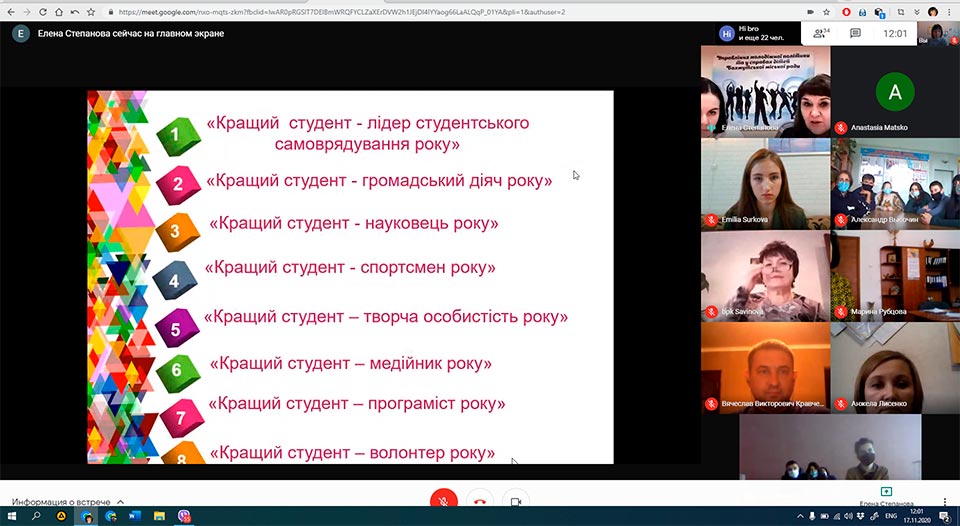Image resolution: width=960 pixels, height=526 pixels.
Task: Expand hidden extensions with the double chevron
Action: pos(917,12)
